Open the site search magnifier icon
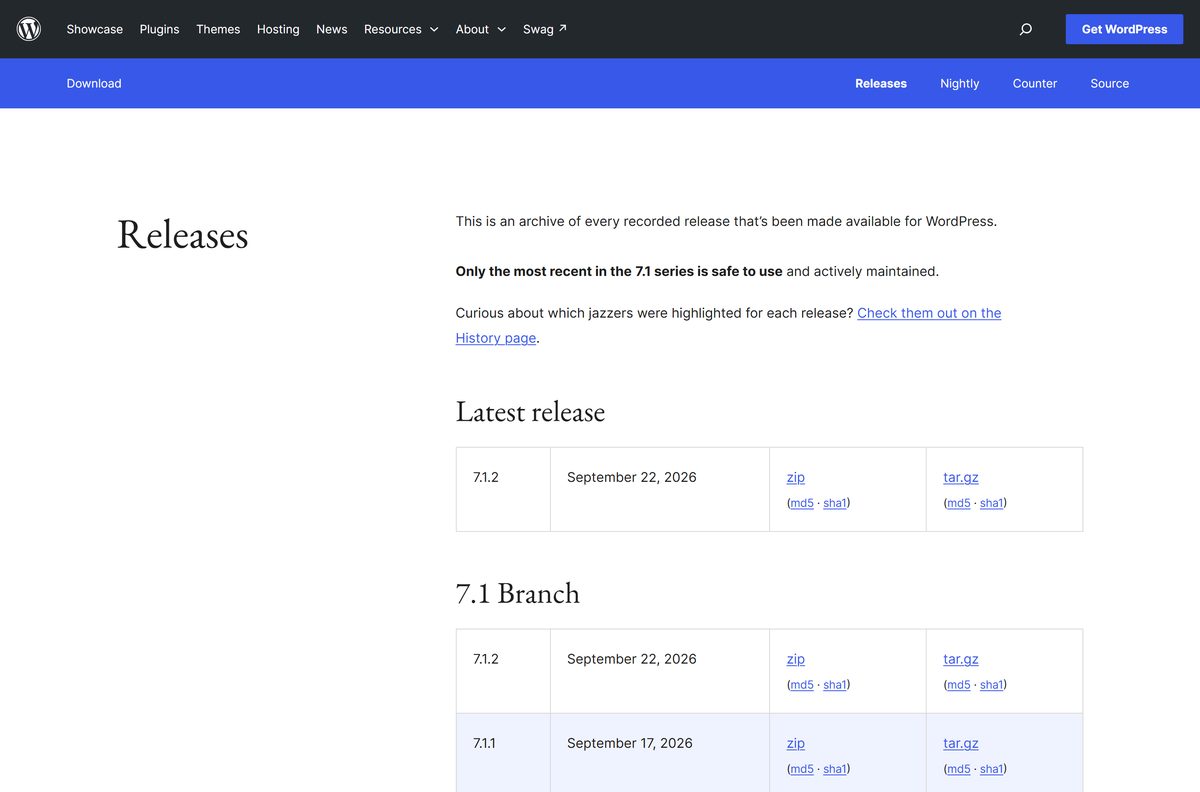The height and width of the screenshot is (792, 1200). click(1025, 29)
